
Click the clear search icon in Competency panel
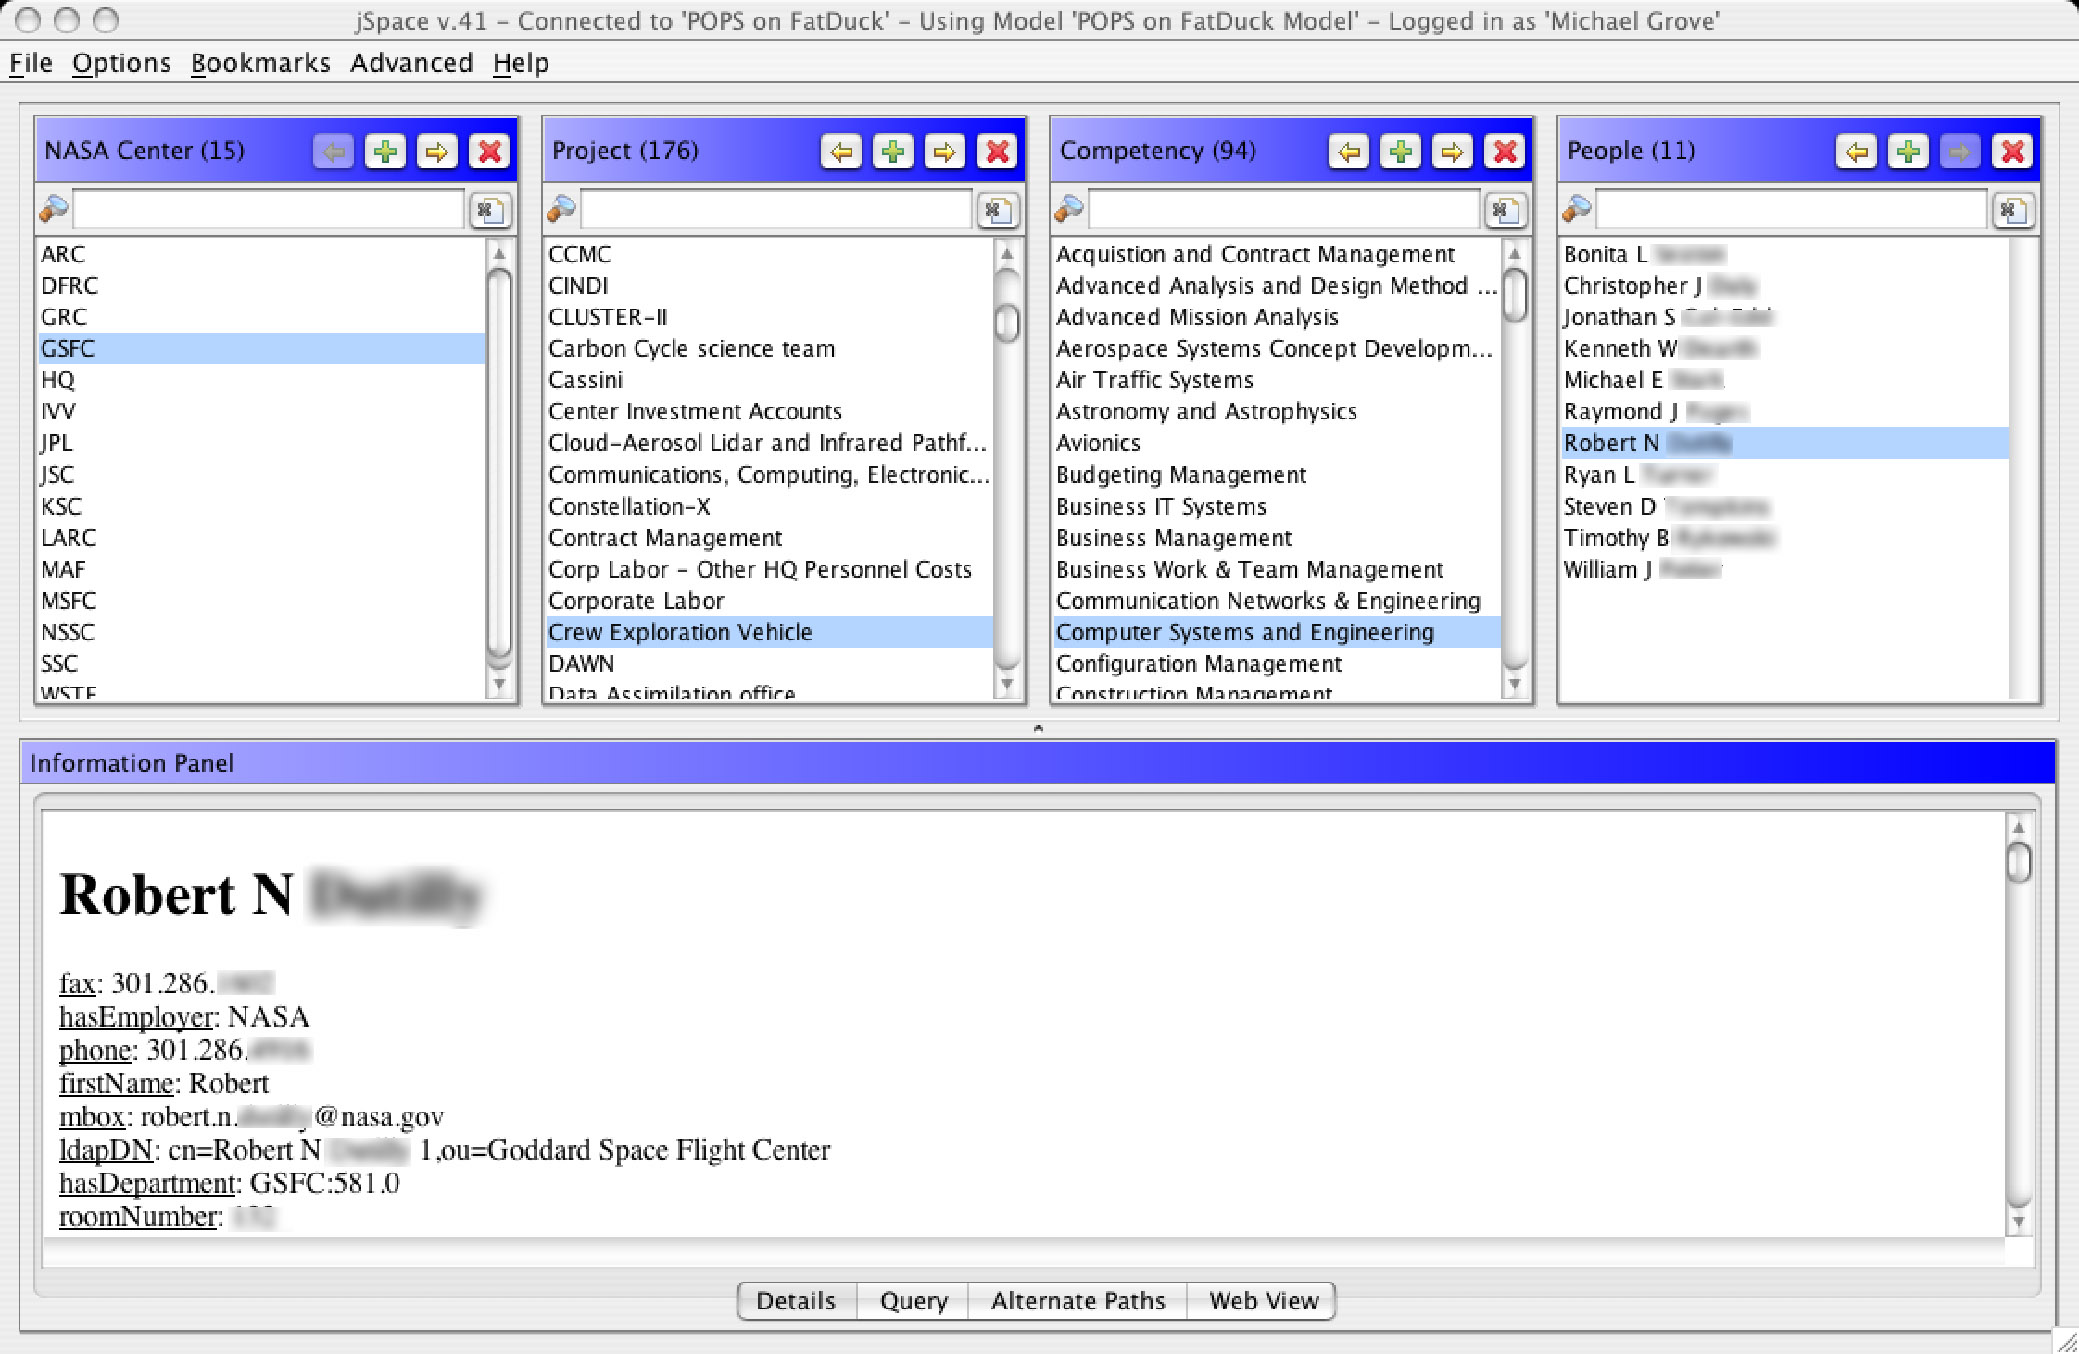[x=1503, y=210]
